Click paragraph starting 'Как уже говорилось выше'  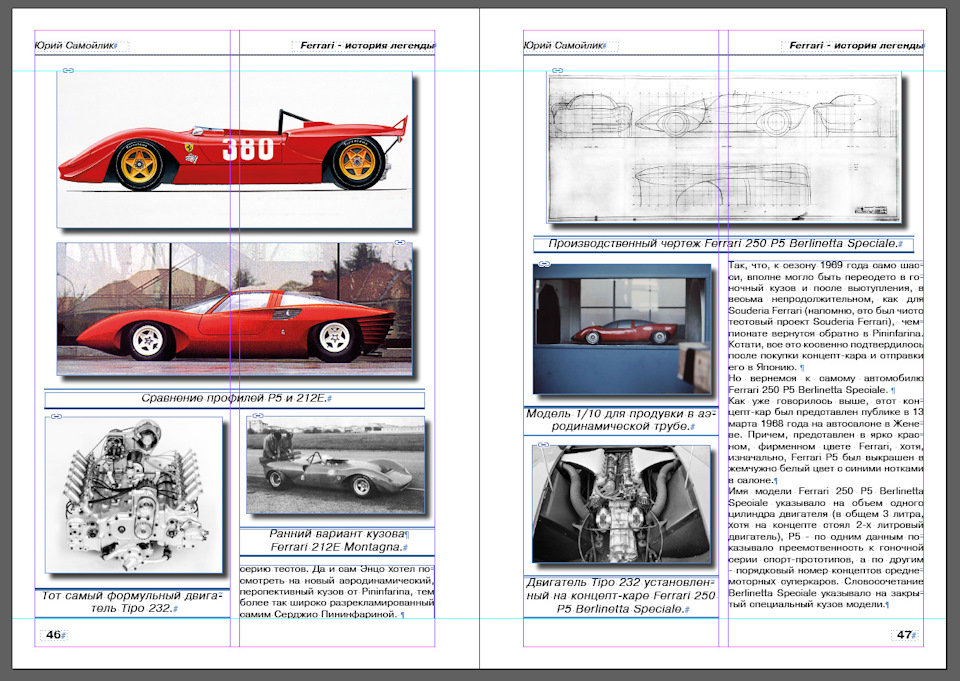[826, 440]
